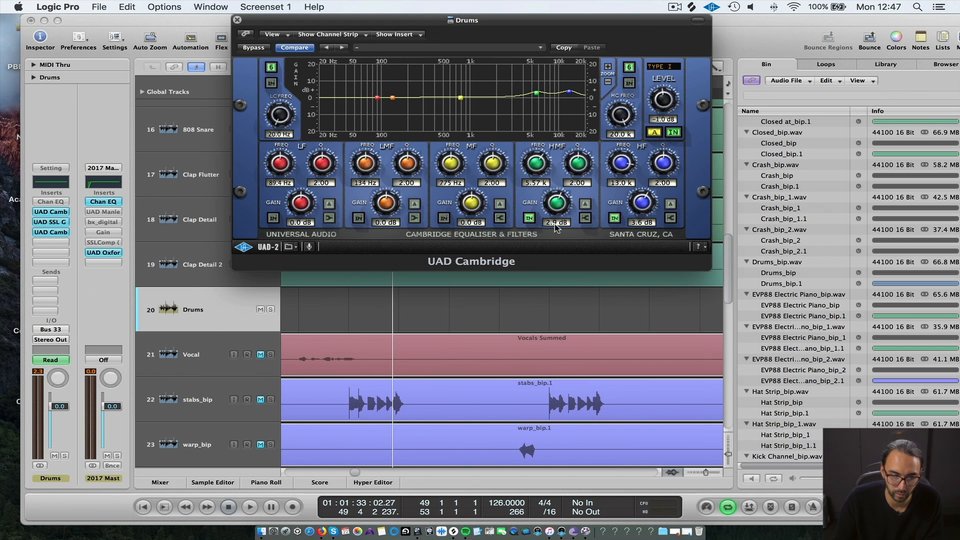Click the Auto Zoom toolbar icon
The image size is (960, 540).
coord(150,37)
